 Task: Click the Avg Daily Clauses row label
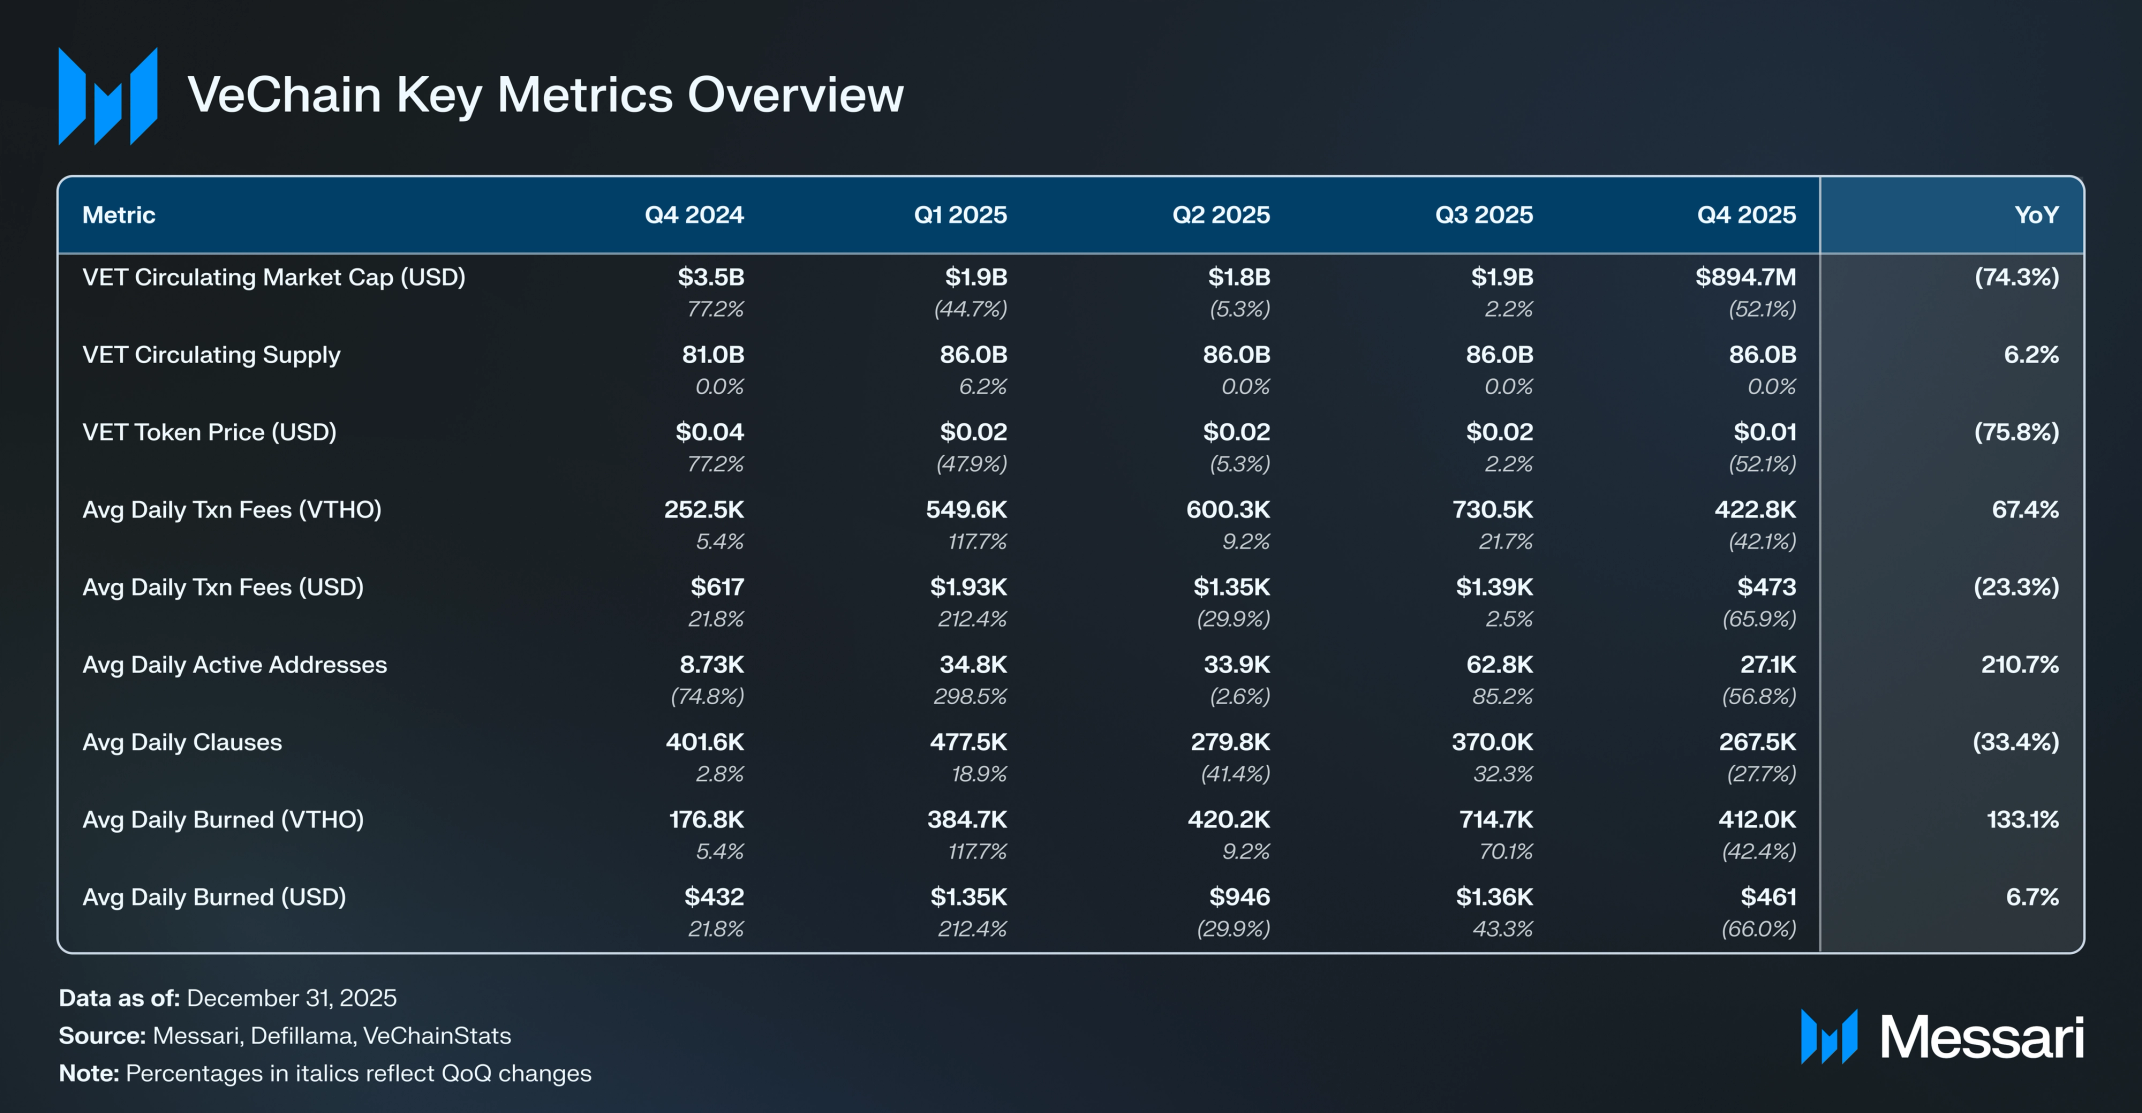pos(182,742)
